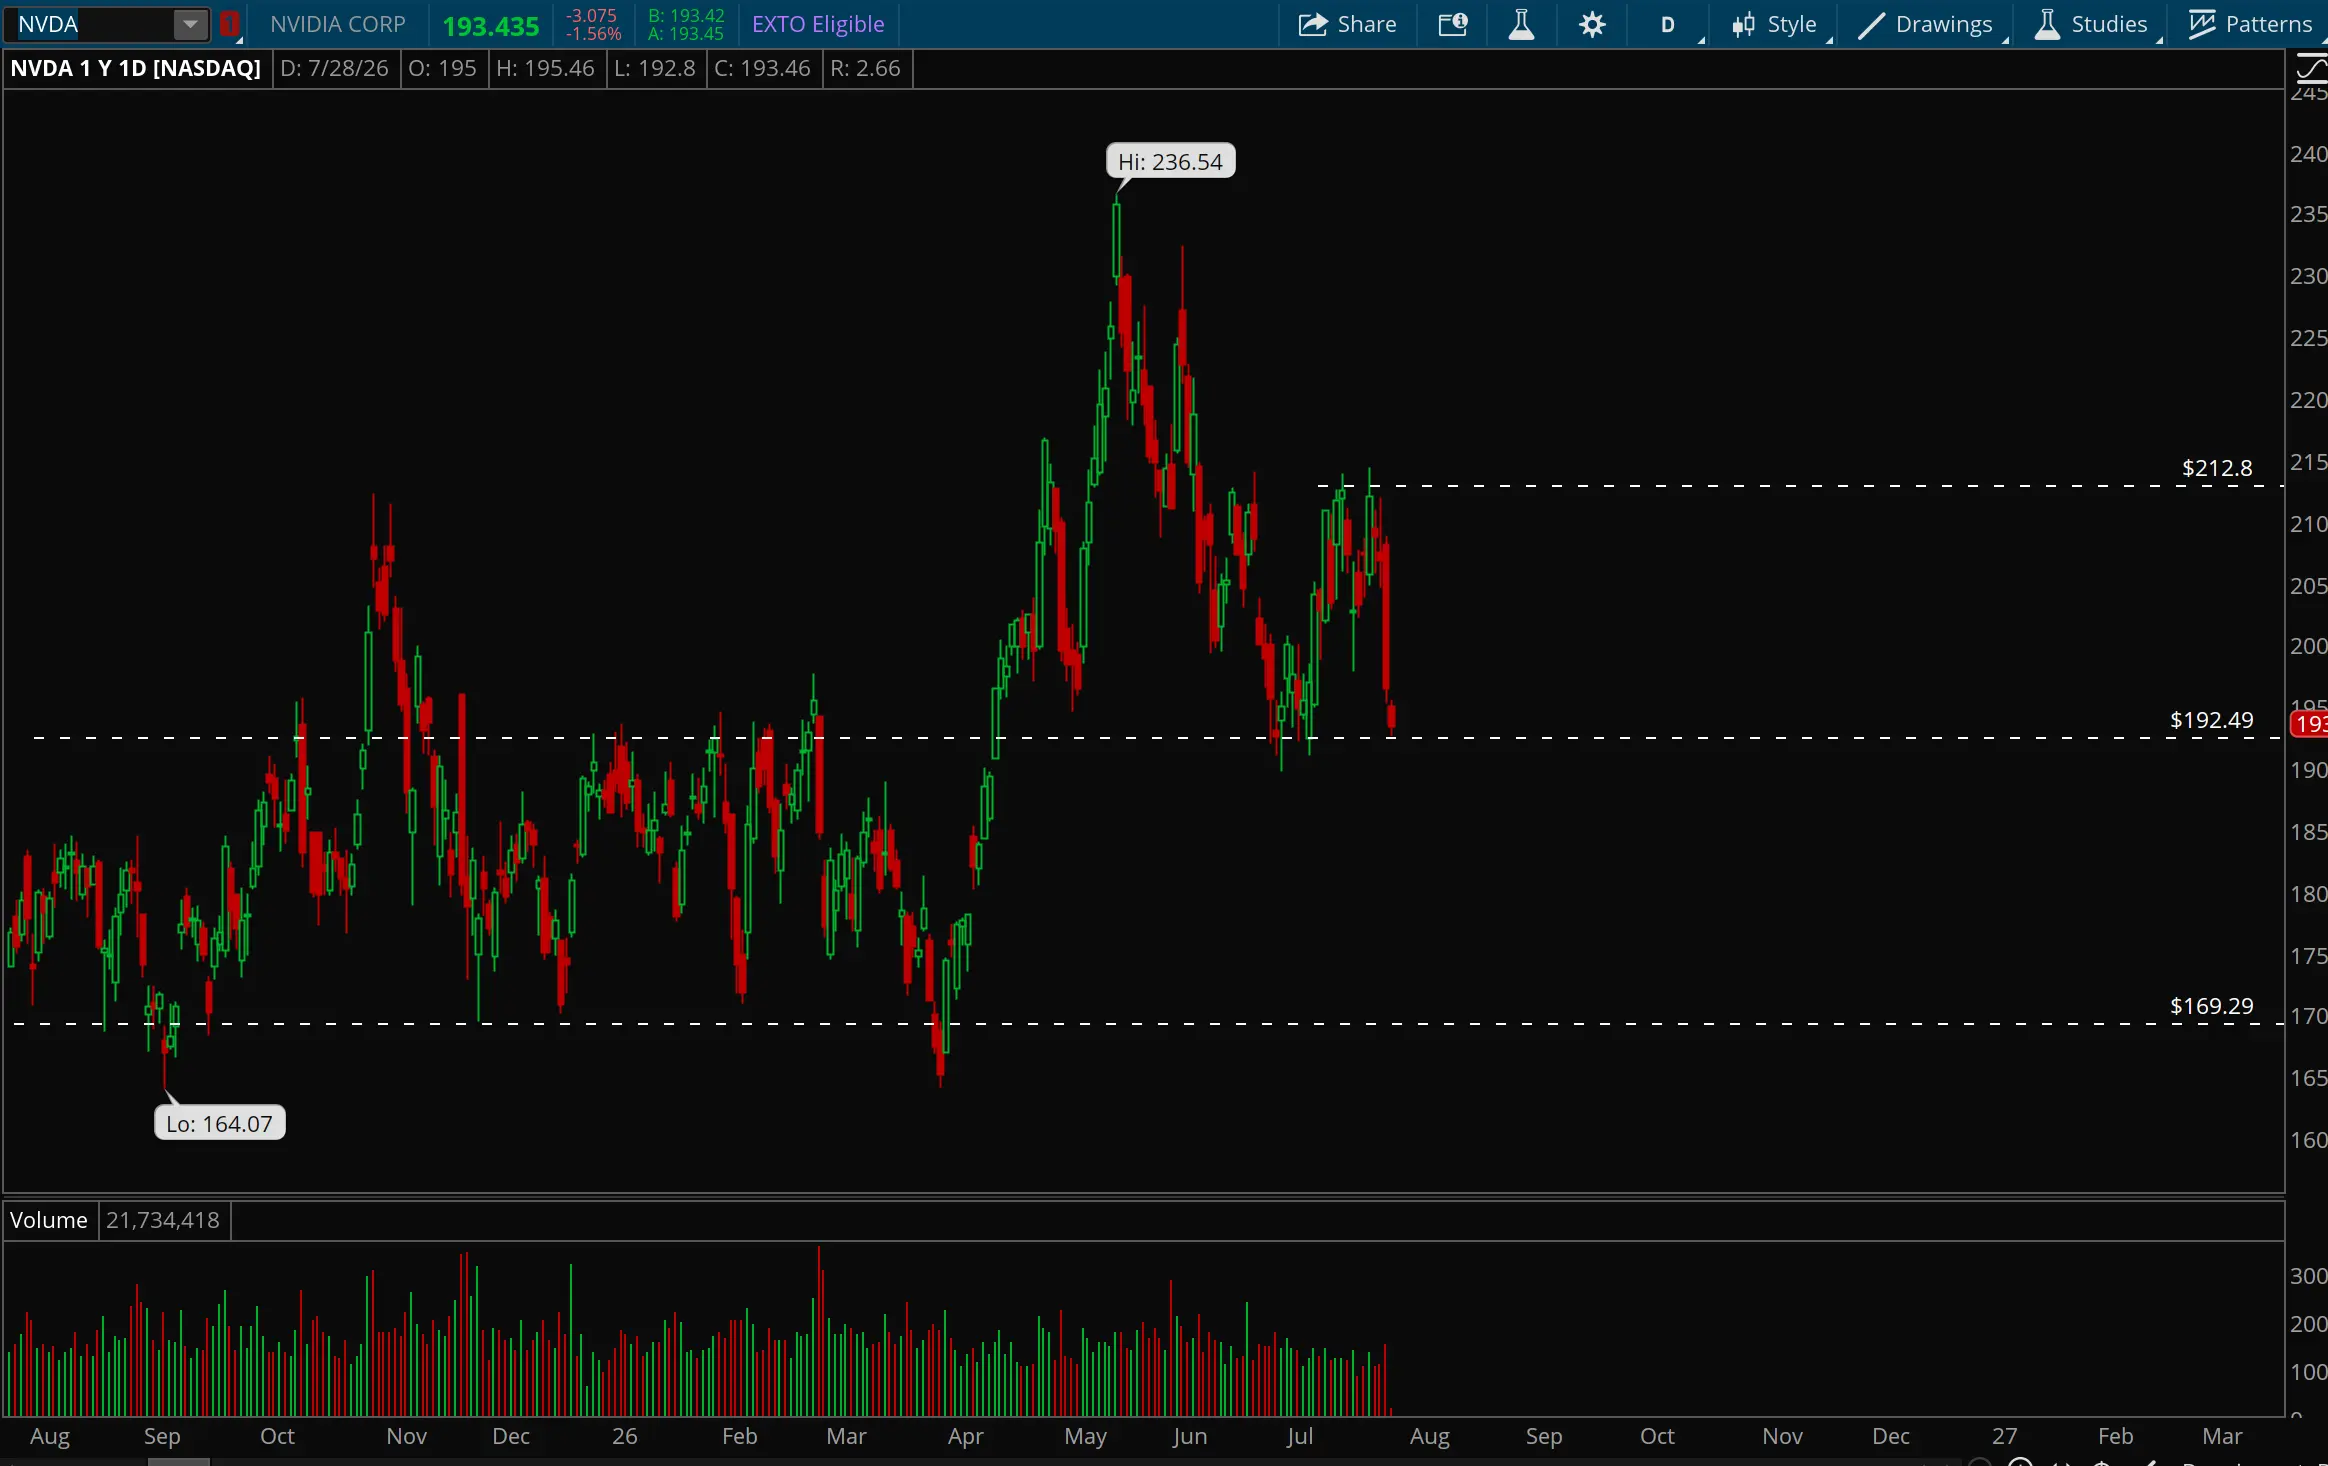Click the 220 price axis label

(x=2308, y=400)
